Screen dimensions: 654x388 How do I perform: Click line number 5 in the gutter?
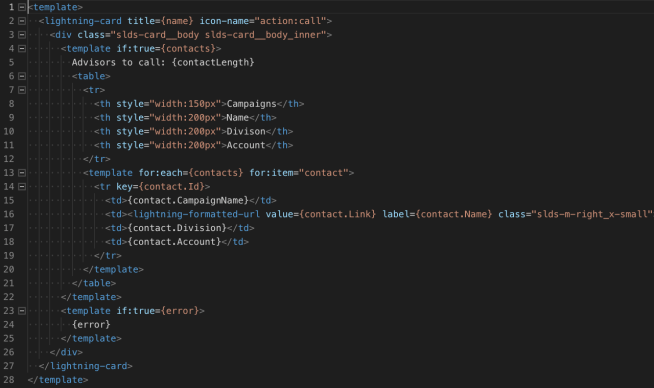tap(11, 62)
